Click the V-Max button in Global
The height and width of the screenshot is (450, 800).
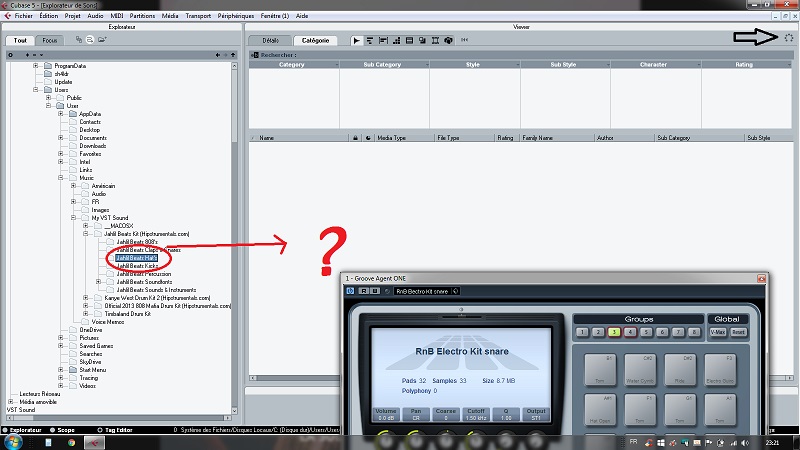pos(717,331)
